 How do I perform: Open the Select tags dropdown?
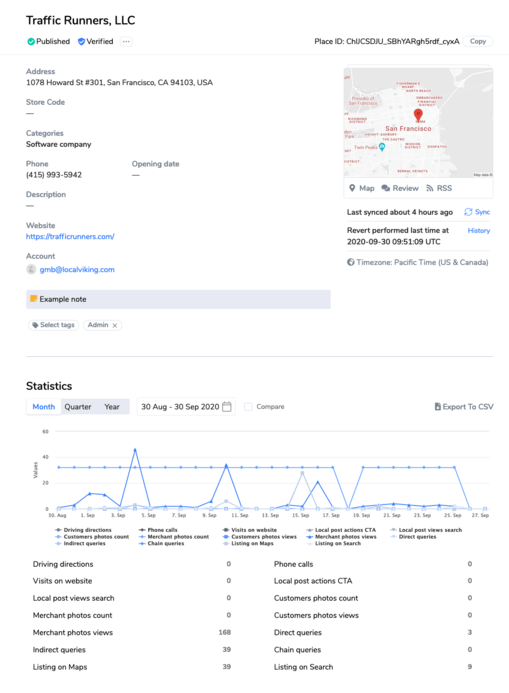(x=53, y=325)
